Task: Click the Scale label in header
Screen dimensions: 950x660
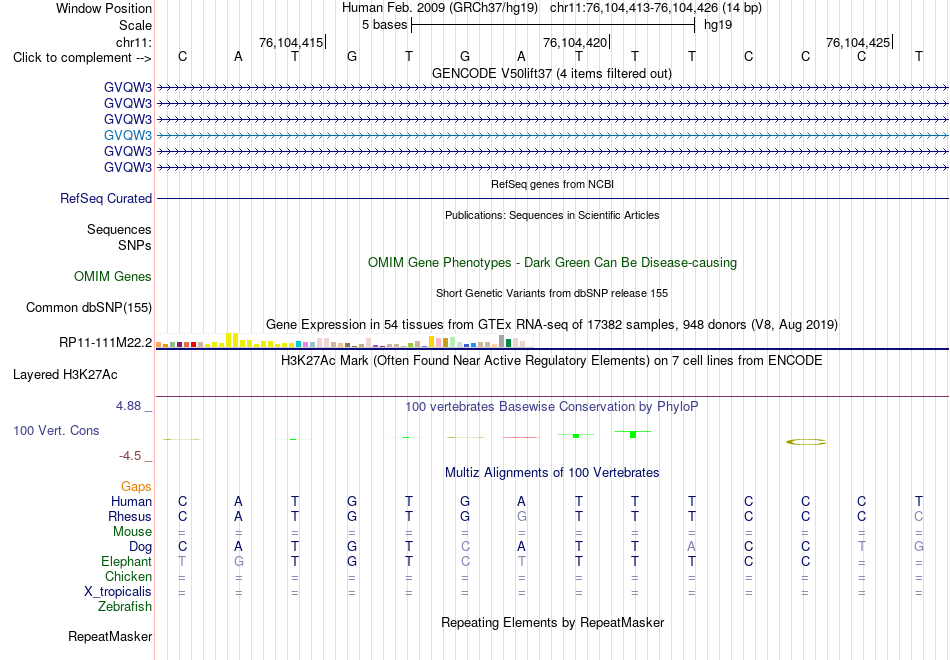Action: pyautogui.click(x=135, y=25)
